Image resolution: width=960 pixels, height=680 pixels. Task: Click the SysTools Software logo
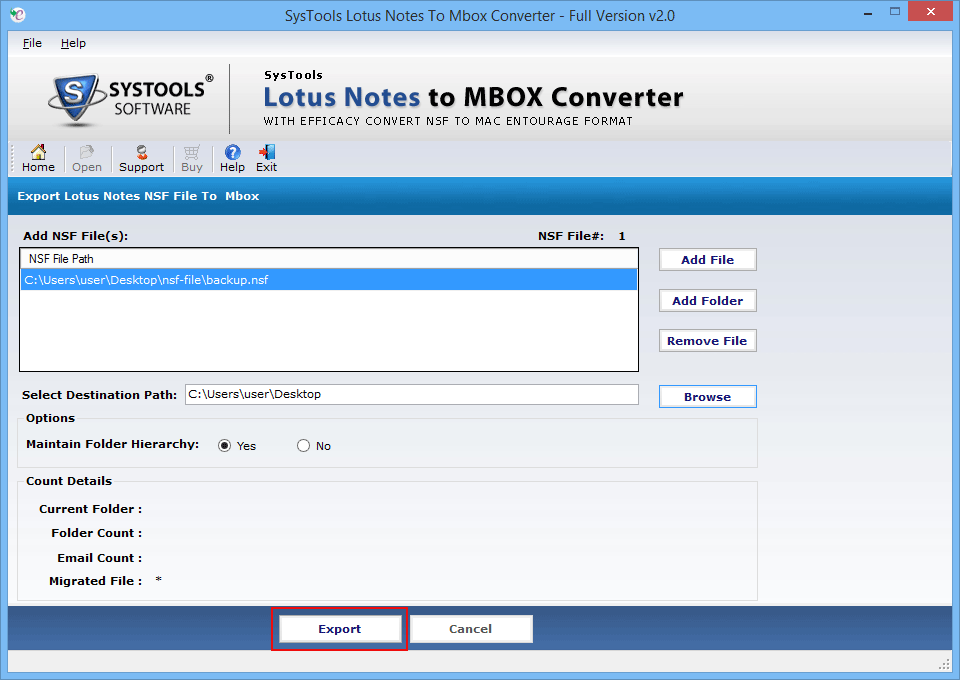[x=130, y=99]
